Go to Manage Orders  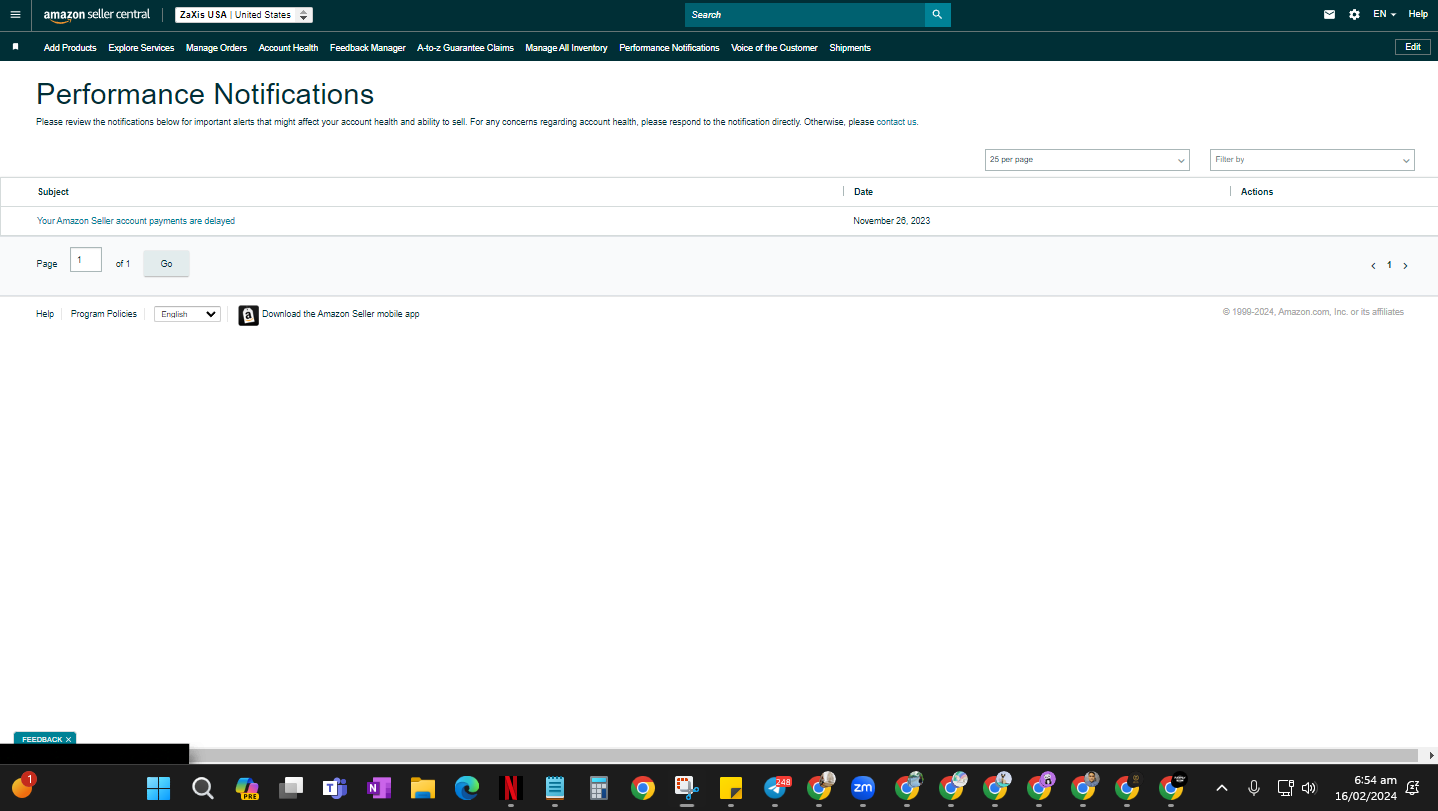click(x=216, y=48)
